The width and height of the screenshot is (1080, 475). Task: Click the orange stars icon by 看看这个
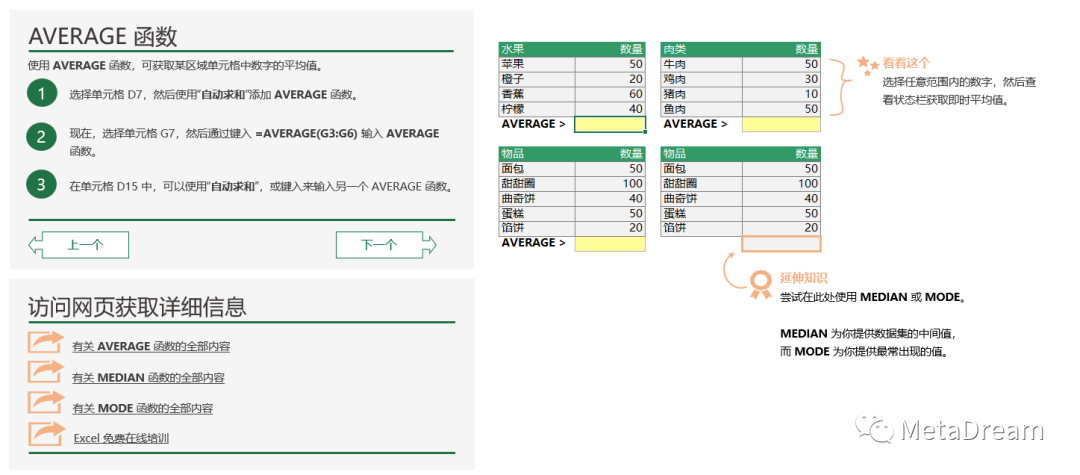pyautogui.click(x=868, y=65)
